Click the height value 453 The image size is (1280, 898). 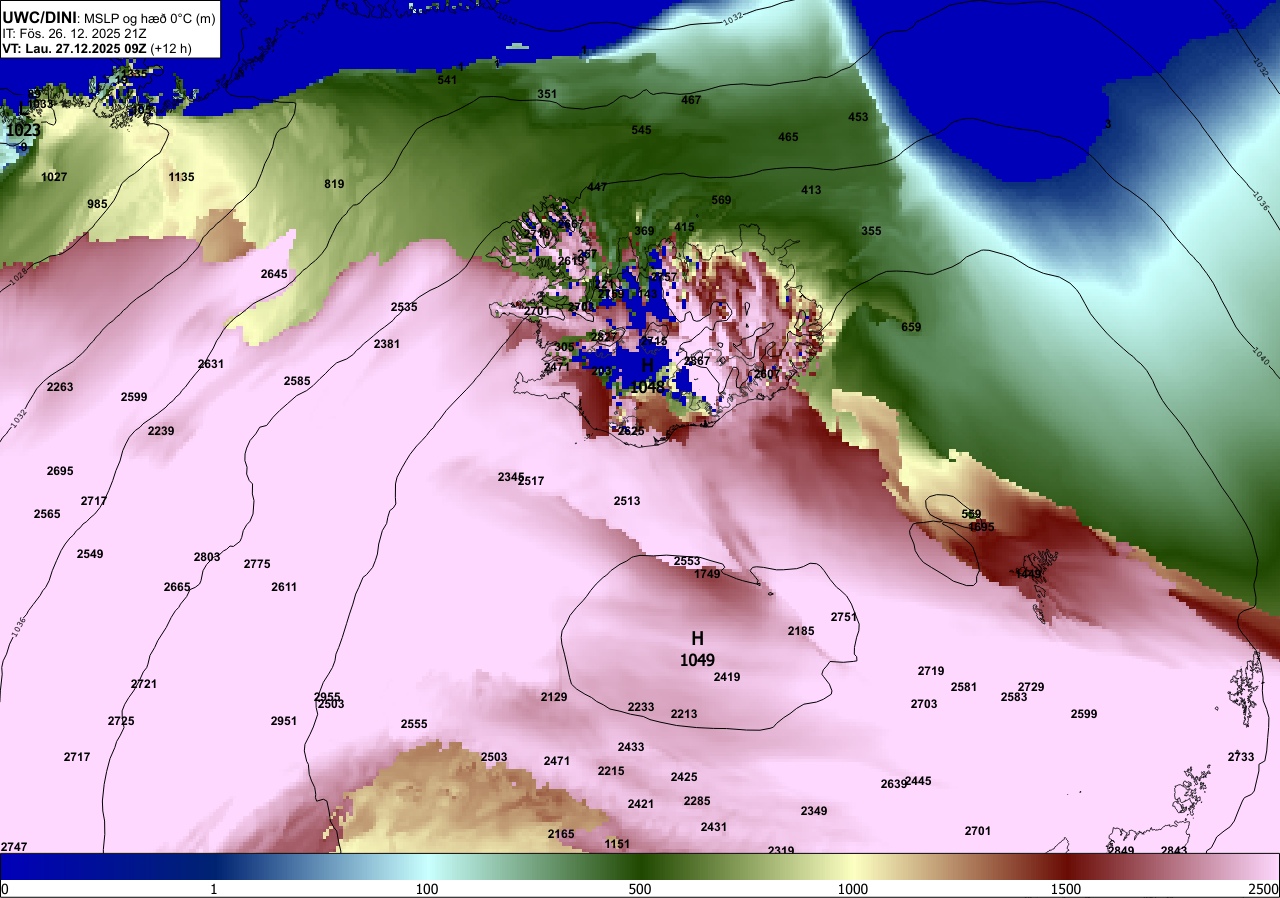[858, 117]
